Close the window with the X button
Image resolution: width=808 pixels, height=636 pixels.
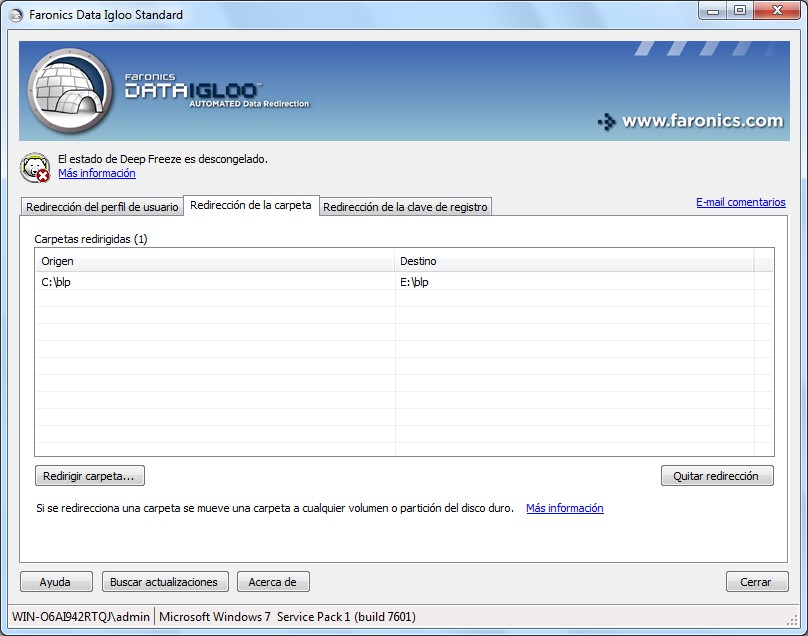pyautogui.click(x=778, y=11)
